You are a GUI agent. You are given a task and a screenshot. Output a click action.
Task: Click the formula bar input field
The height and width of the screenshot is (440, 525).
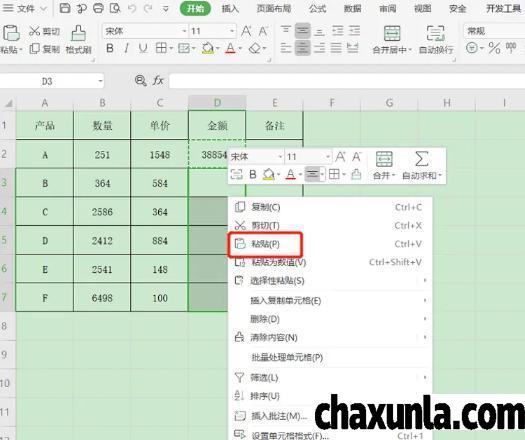pos(347,81)
